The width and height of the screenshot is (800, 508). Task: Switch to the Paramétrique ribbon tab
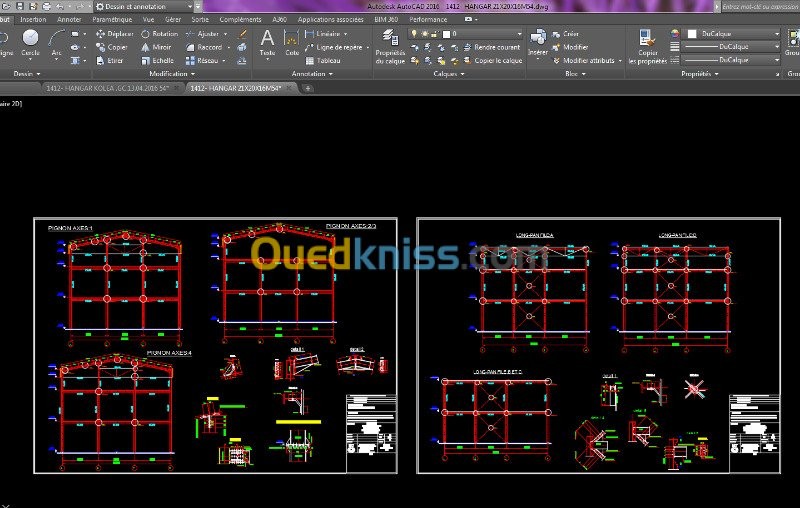click(111, 19)
